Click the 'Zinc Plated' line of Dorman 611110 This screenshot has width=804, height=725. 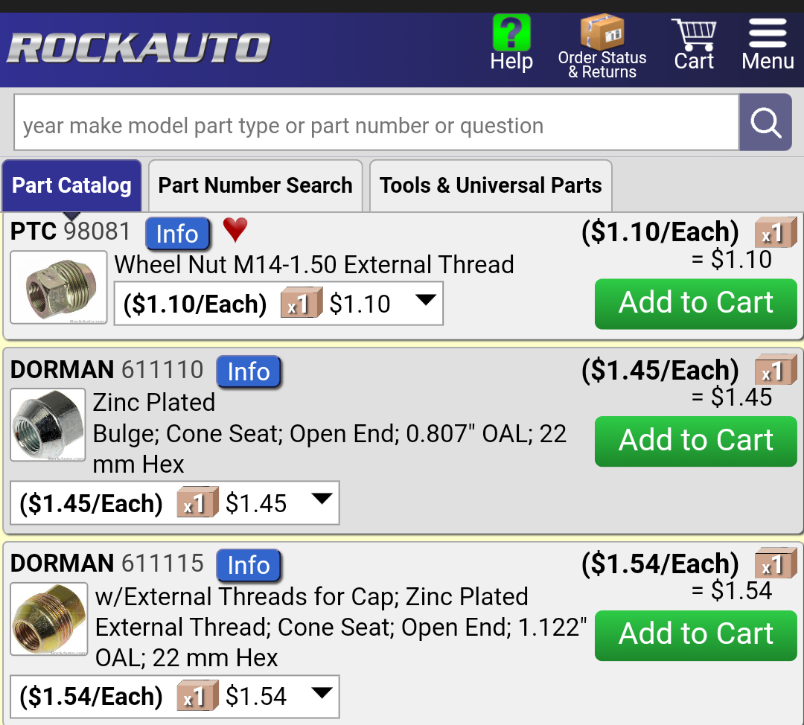(x=154, y=402)
